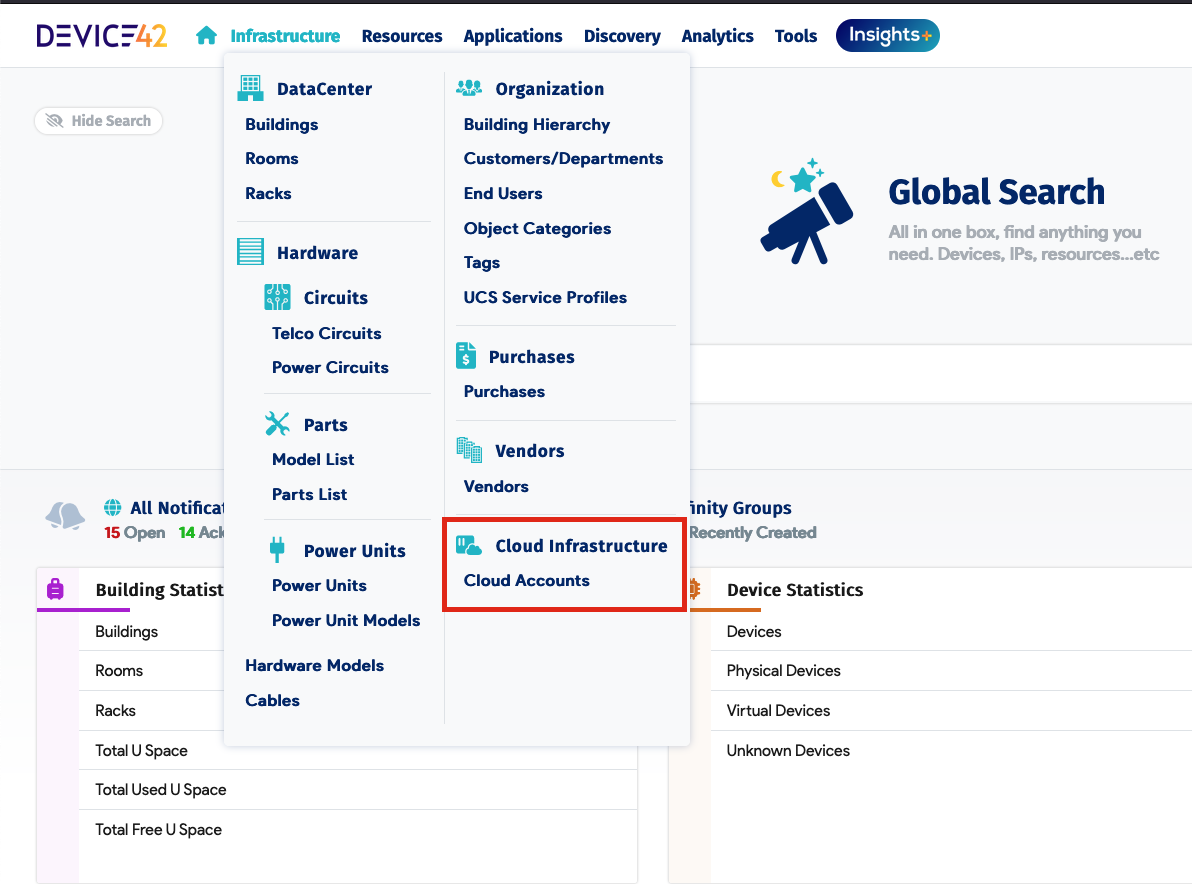Open Power Circuits
The height and width of the screenshot is (884, 1192).
330,368
